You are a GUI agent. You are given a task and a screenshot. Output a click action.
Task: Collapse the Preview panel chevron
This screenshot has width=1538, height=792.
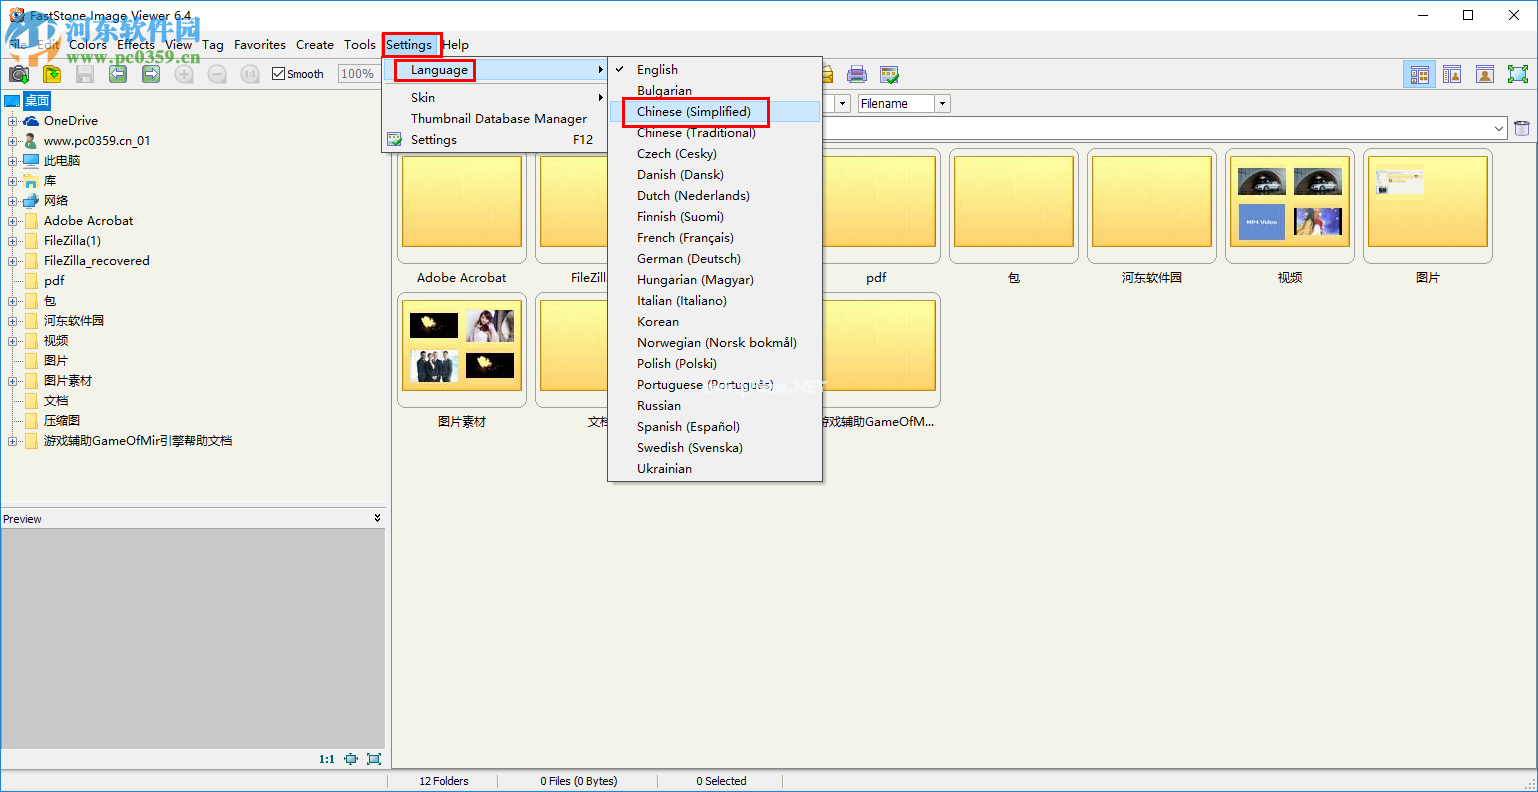377,518
